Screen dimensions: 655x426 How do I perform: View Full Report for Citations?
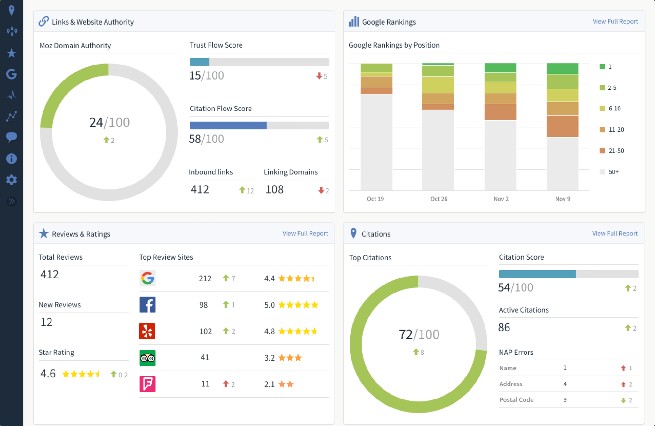pyautogui.click(x=614, y=233)
